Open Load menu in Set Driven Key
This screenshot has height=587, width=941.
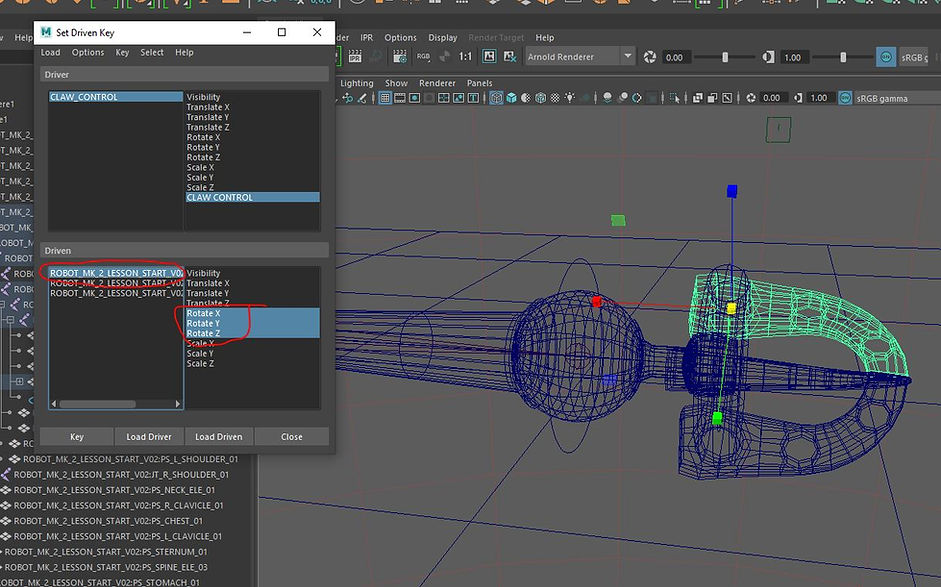pyautogui.click(x=50, y=52)
